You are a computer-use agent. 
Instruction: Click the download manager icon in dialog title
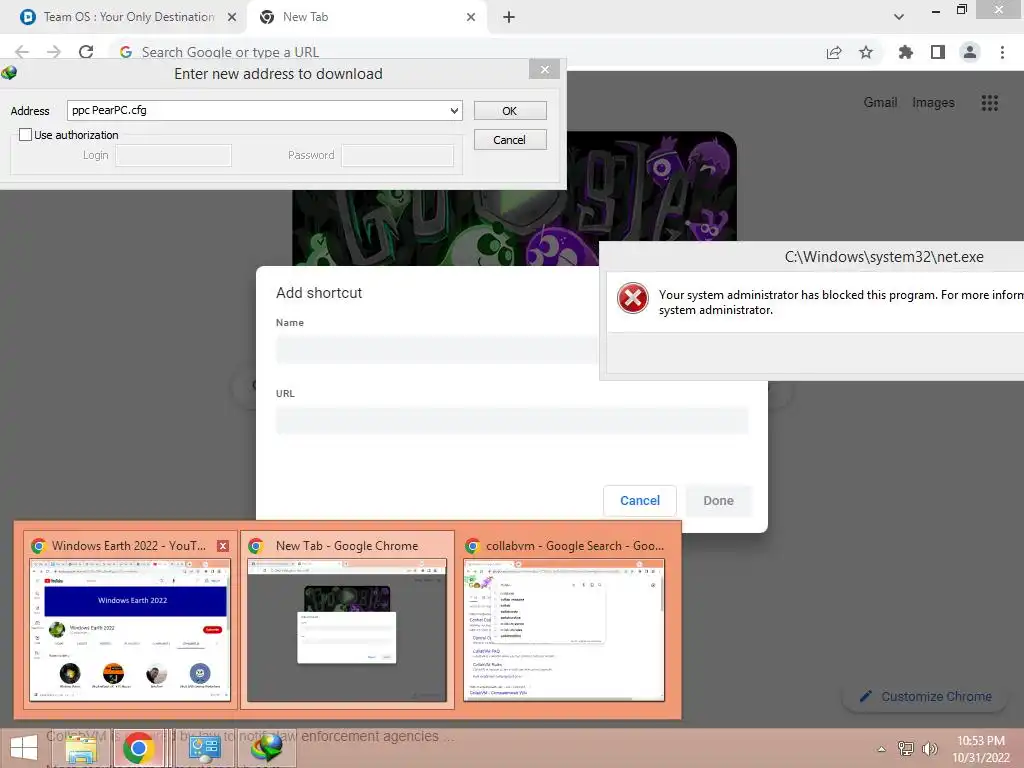[x=9, y=72]
